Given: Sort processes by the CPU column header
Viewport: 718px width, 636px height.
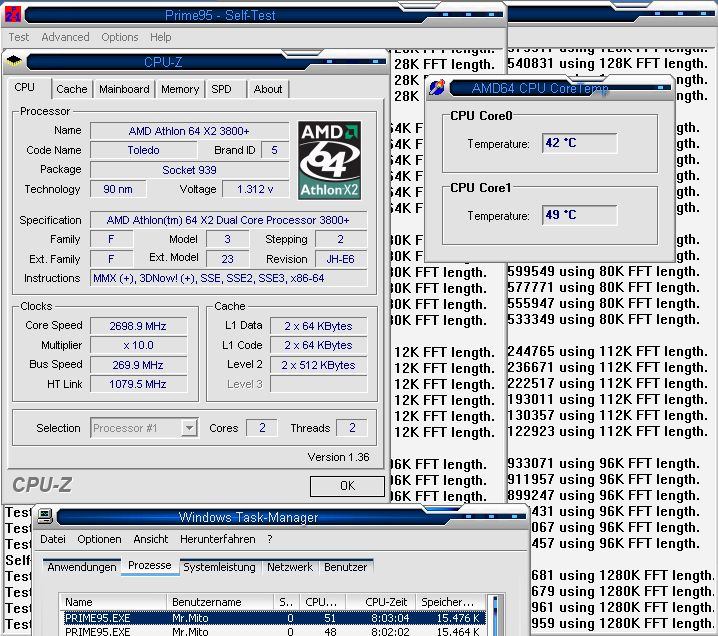Looking at the screenshot, I should tap(322, 602).
